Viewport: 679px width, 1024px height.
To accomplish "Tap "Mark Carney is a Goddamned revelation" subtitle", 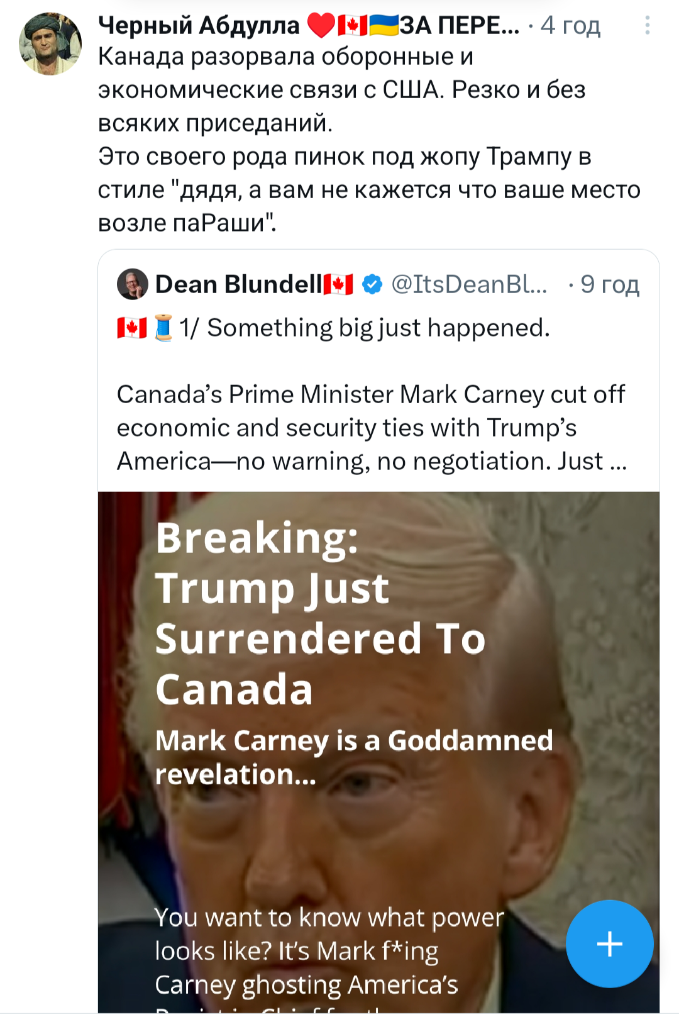I will (x=354, y=756).
